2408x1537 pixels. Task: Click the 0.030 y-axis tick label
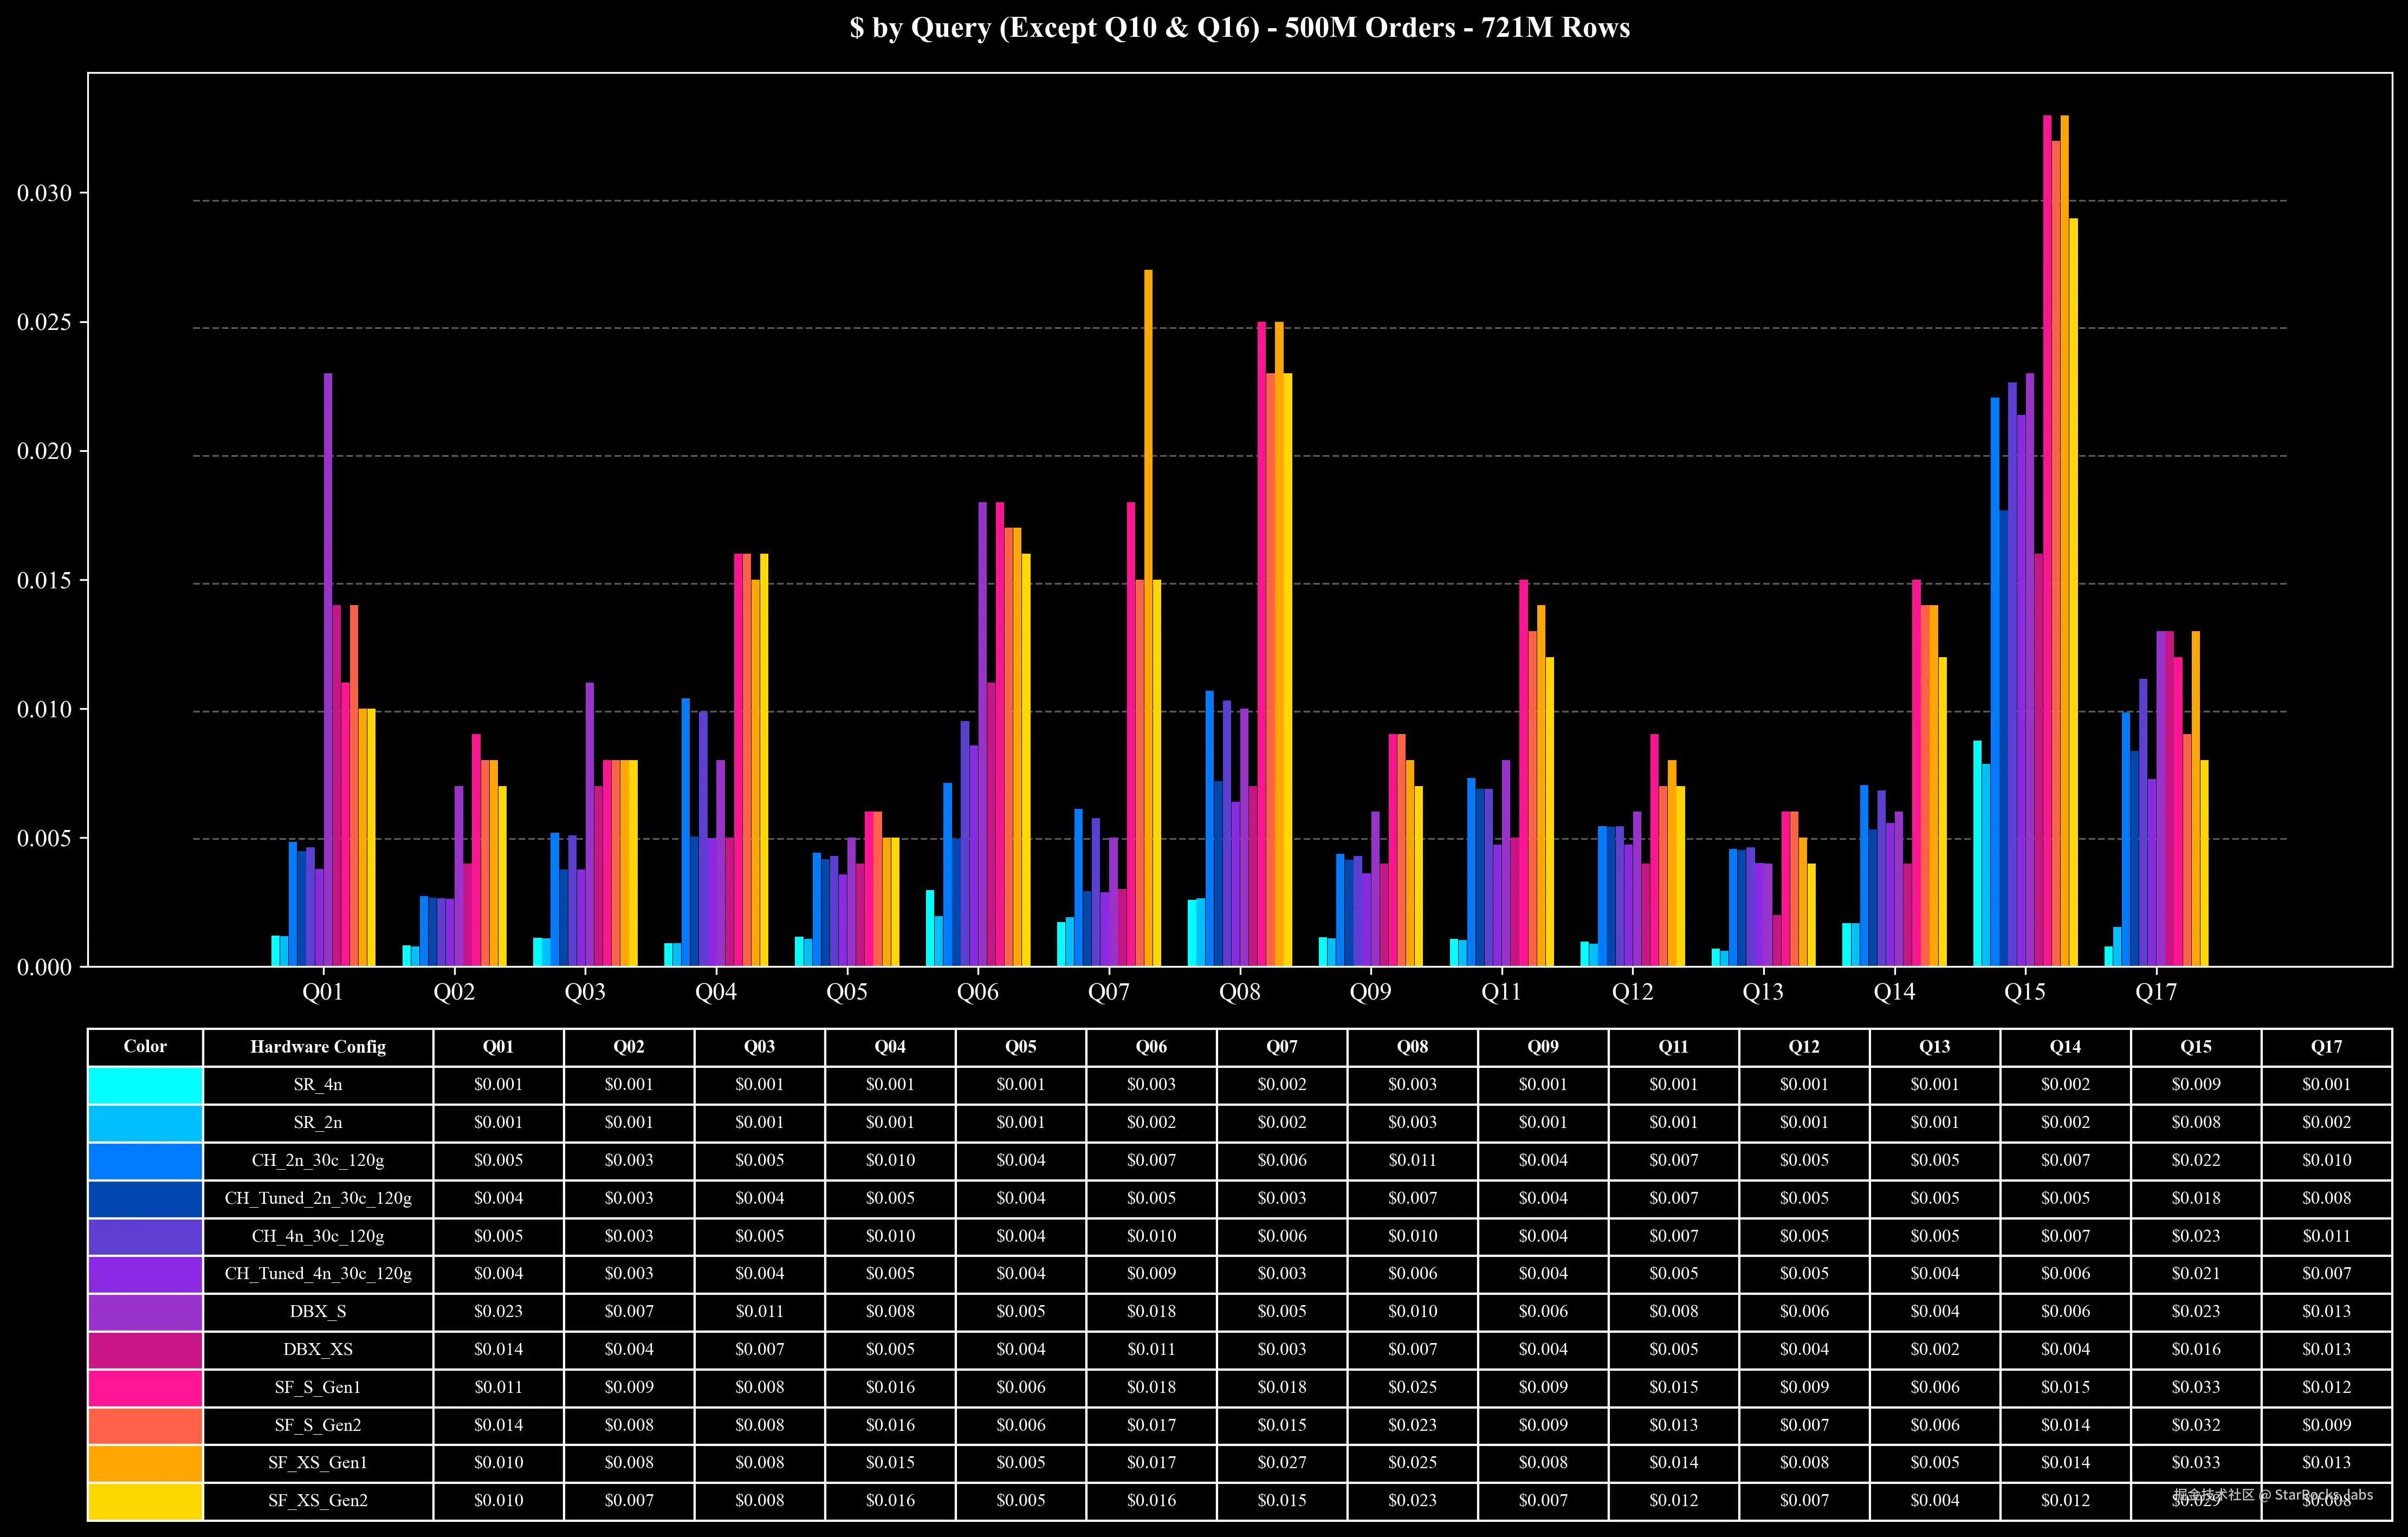pos(45,193)
